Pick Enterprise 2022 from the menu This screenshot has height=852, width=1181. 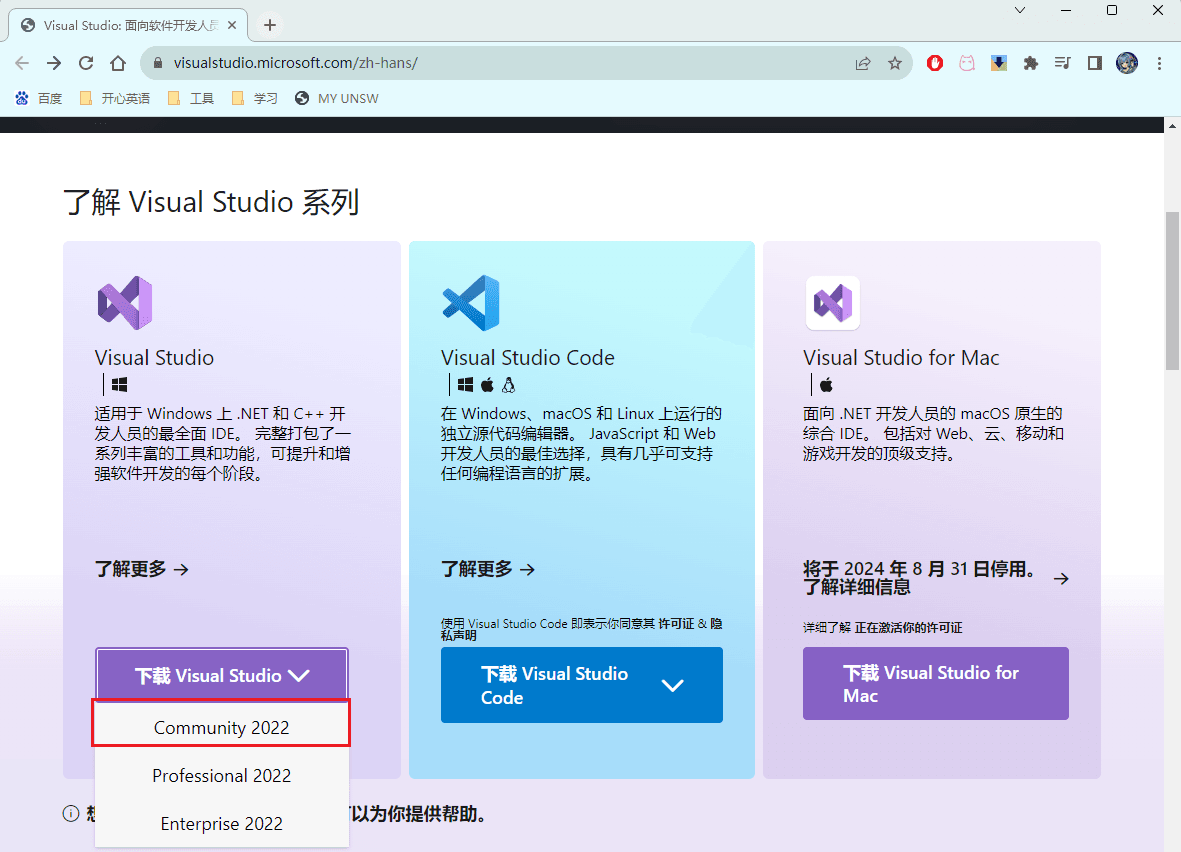coord(221,823)
